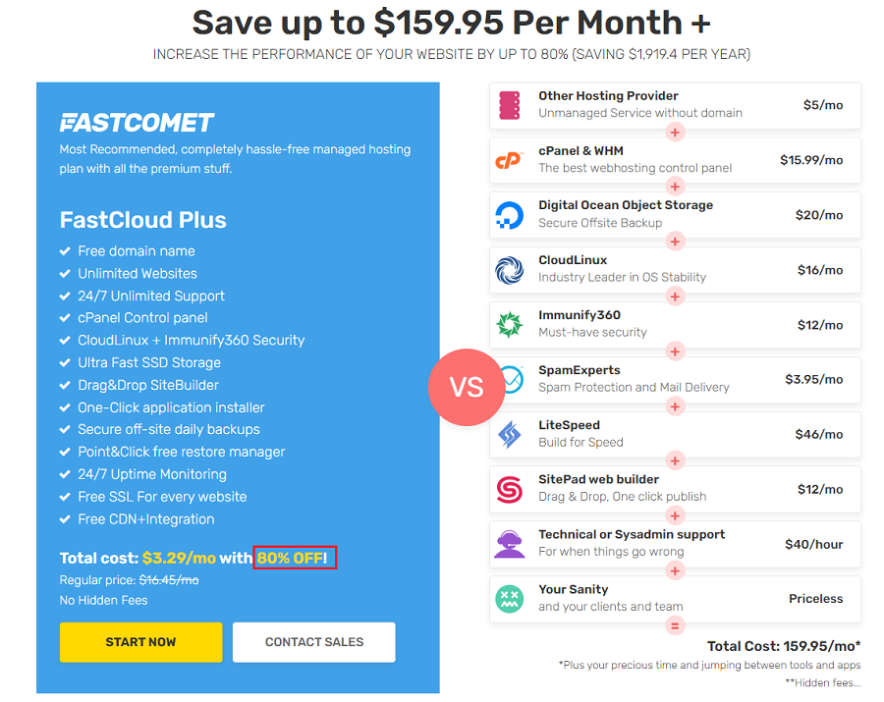Click the Your Sanity face icon
884x702 pixels.
pos(509,599)
